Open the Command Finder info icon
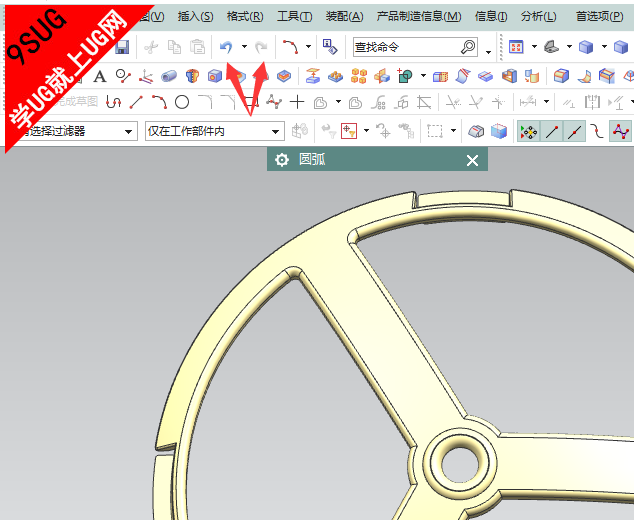Image resolution: width=634 pixels, height=520 pixels. coord(330,47)
